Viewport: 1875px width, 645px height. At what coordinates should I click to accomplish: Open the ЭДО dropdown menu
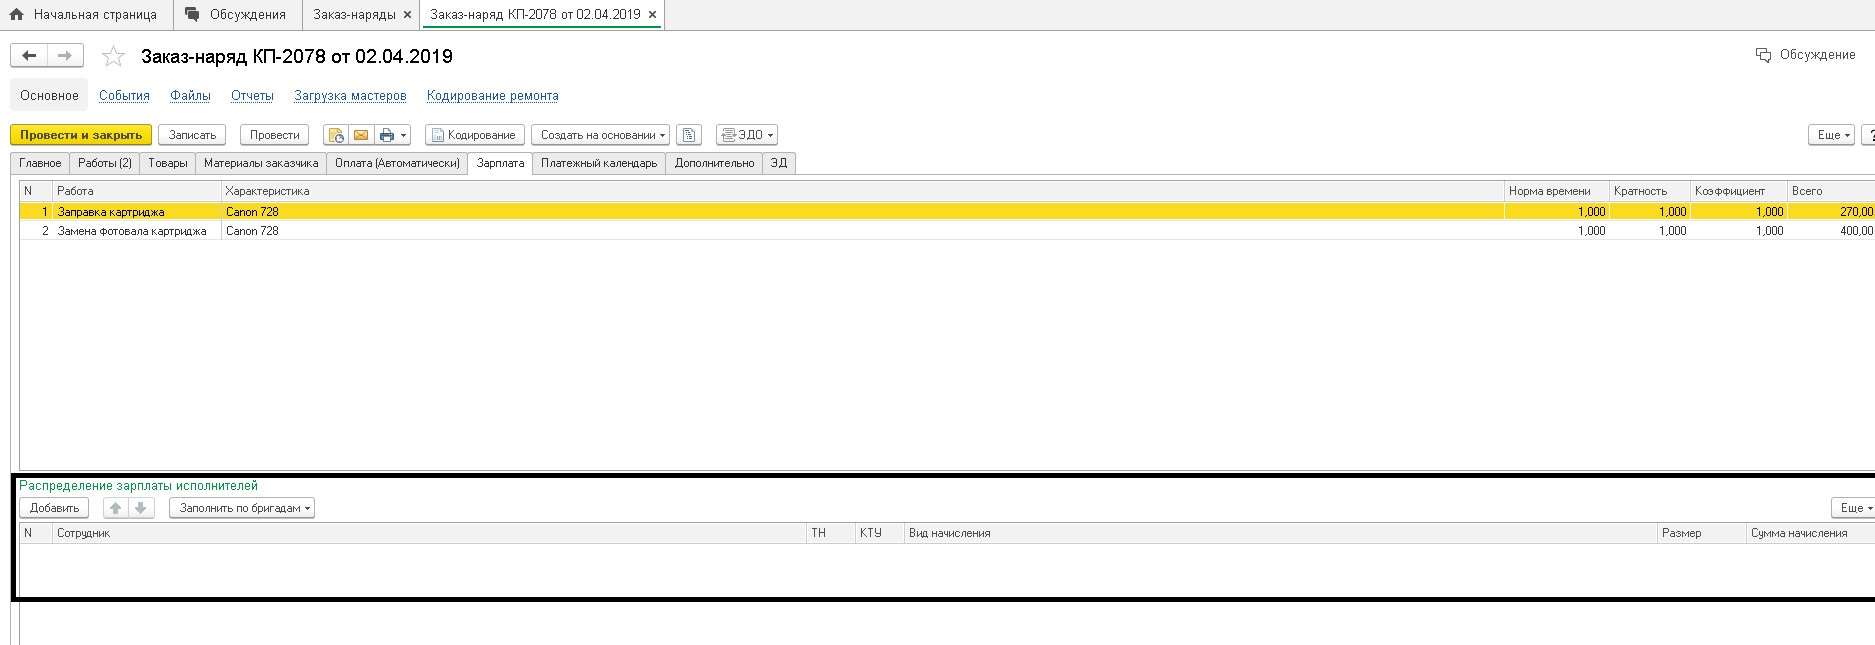pos(747,135)
